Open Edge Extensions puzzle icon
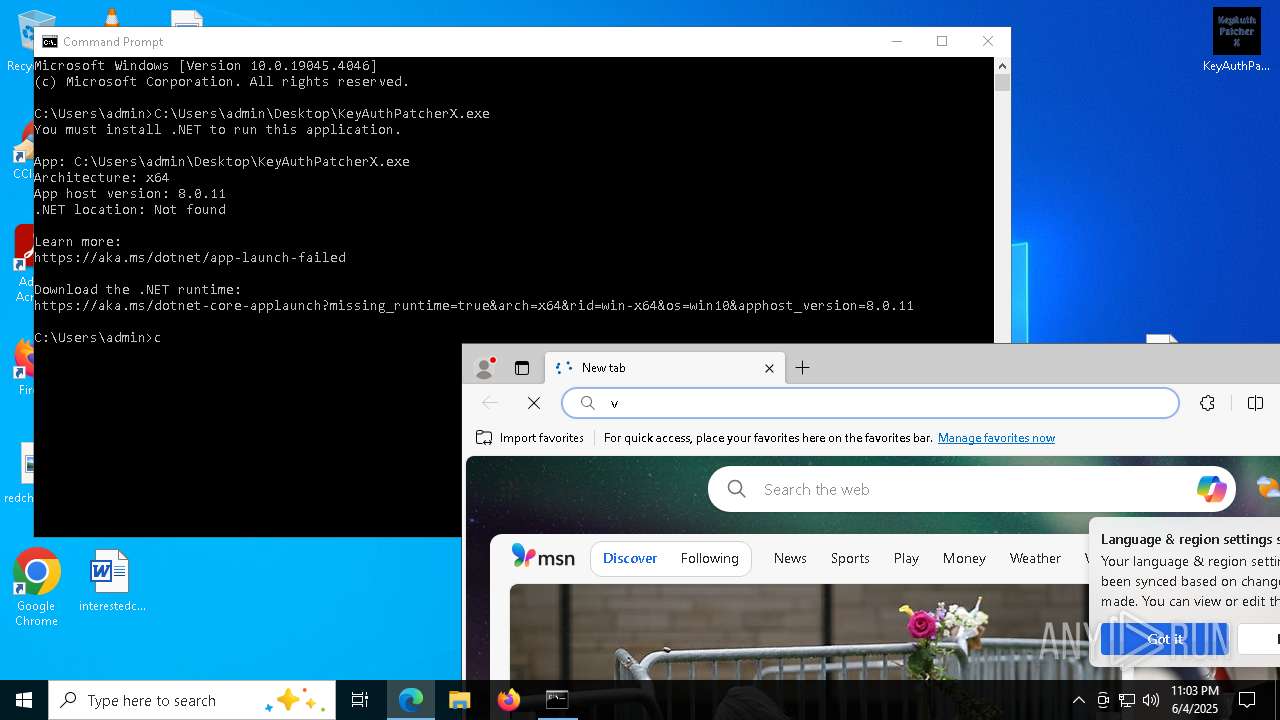 point(1207,403)
